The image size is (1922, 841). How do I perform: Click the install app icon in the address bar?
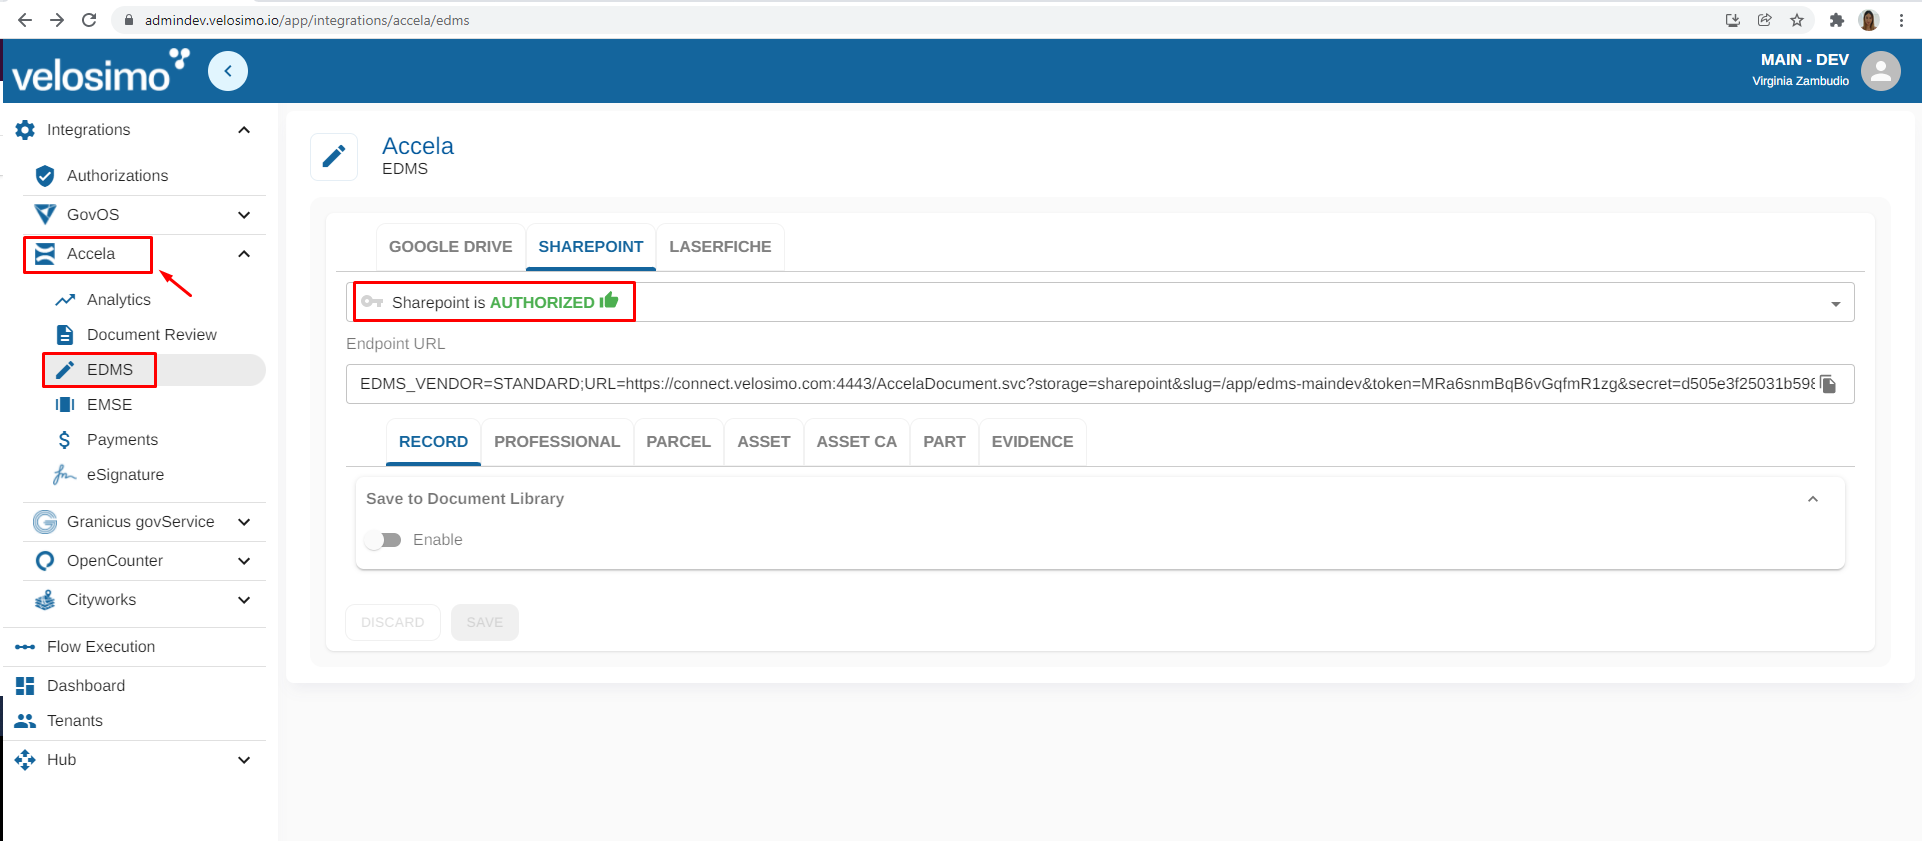tap(1733, 20)
